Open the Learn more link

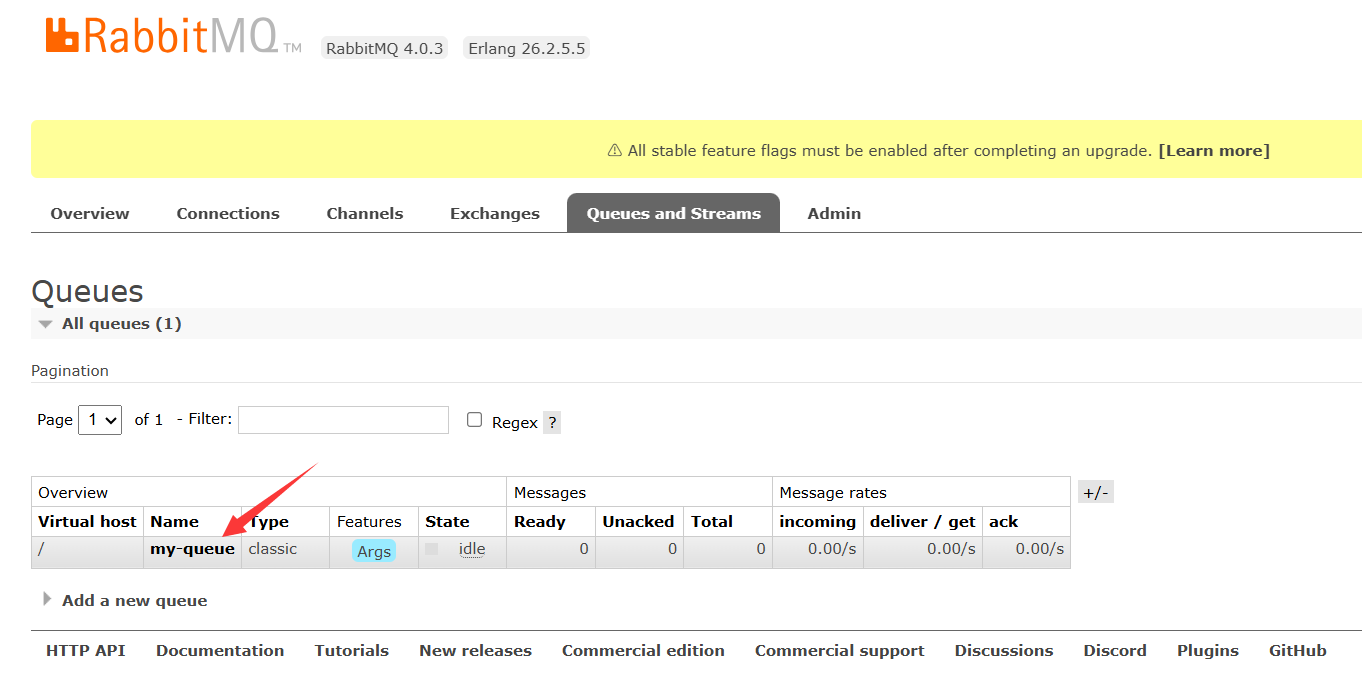(1214, 151)
